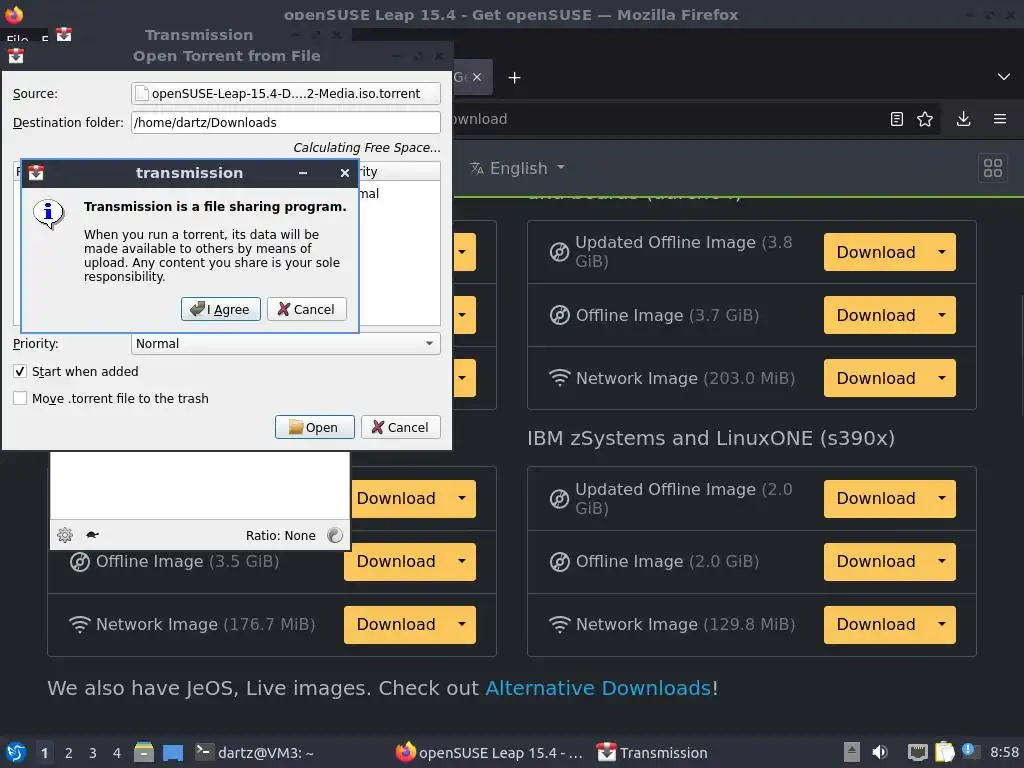Screen dimensions: 1024x768
Task: Click wifi icon beside Network Image 203.0 MiB
Action: pos(560,378)
